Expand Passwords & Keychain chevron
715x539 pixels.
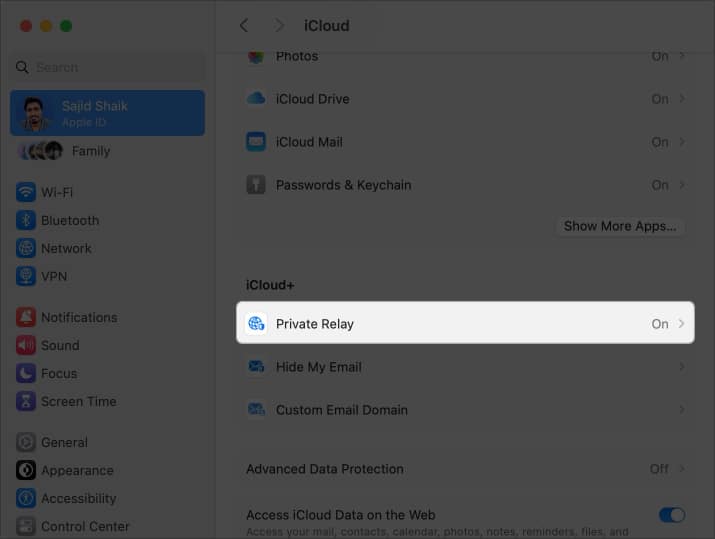pos(682,185)
